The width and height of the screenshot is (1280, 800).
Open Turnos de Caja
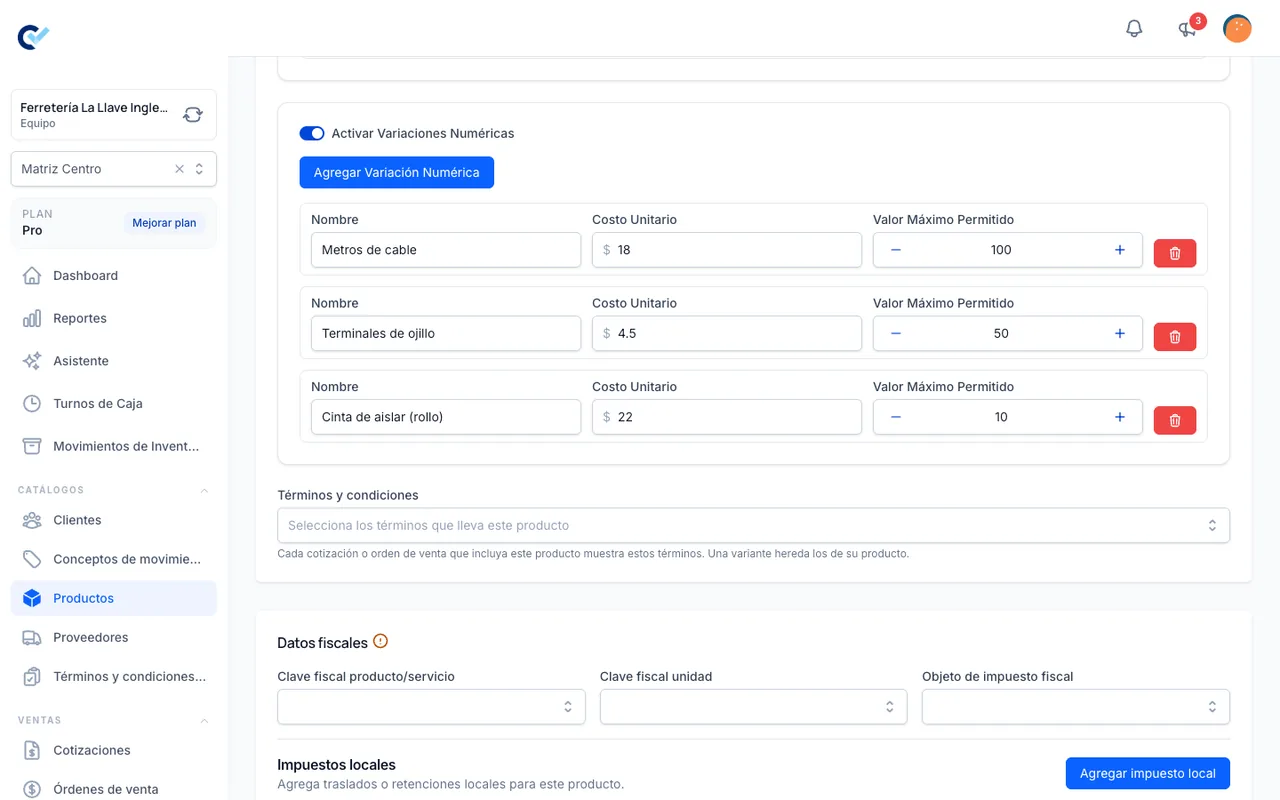114,403
